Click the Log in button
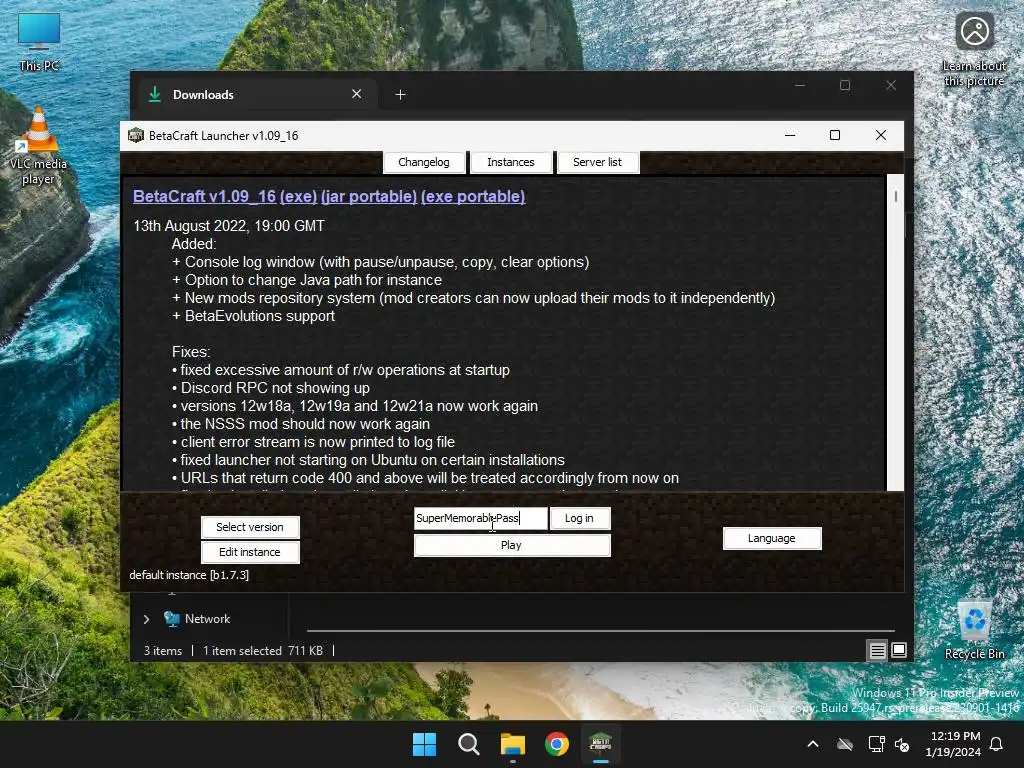1024x768 pixels. click(x=579, y=518)
